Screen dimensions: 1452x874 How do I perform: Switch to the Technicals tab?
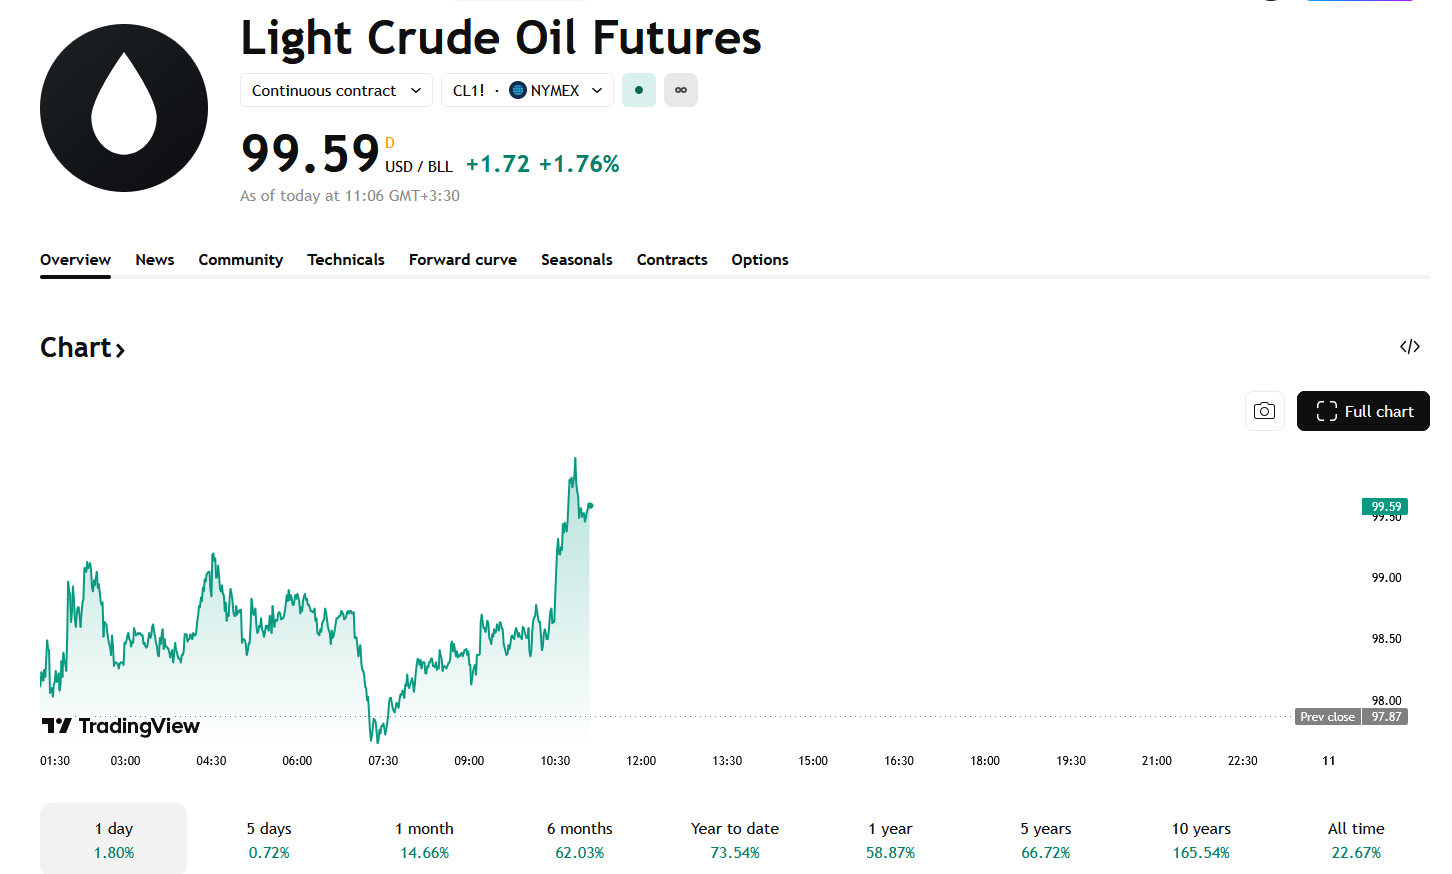point(345,260)
